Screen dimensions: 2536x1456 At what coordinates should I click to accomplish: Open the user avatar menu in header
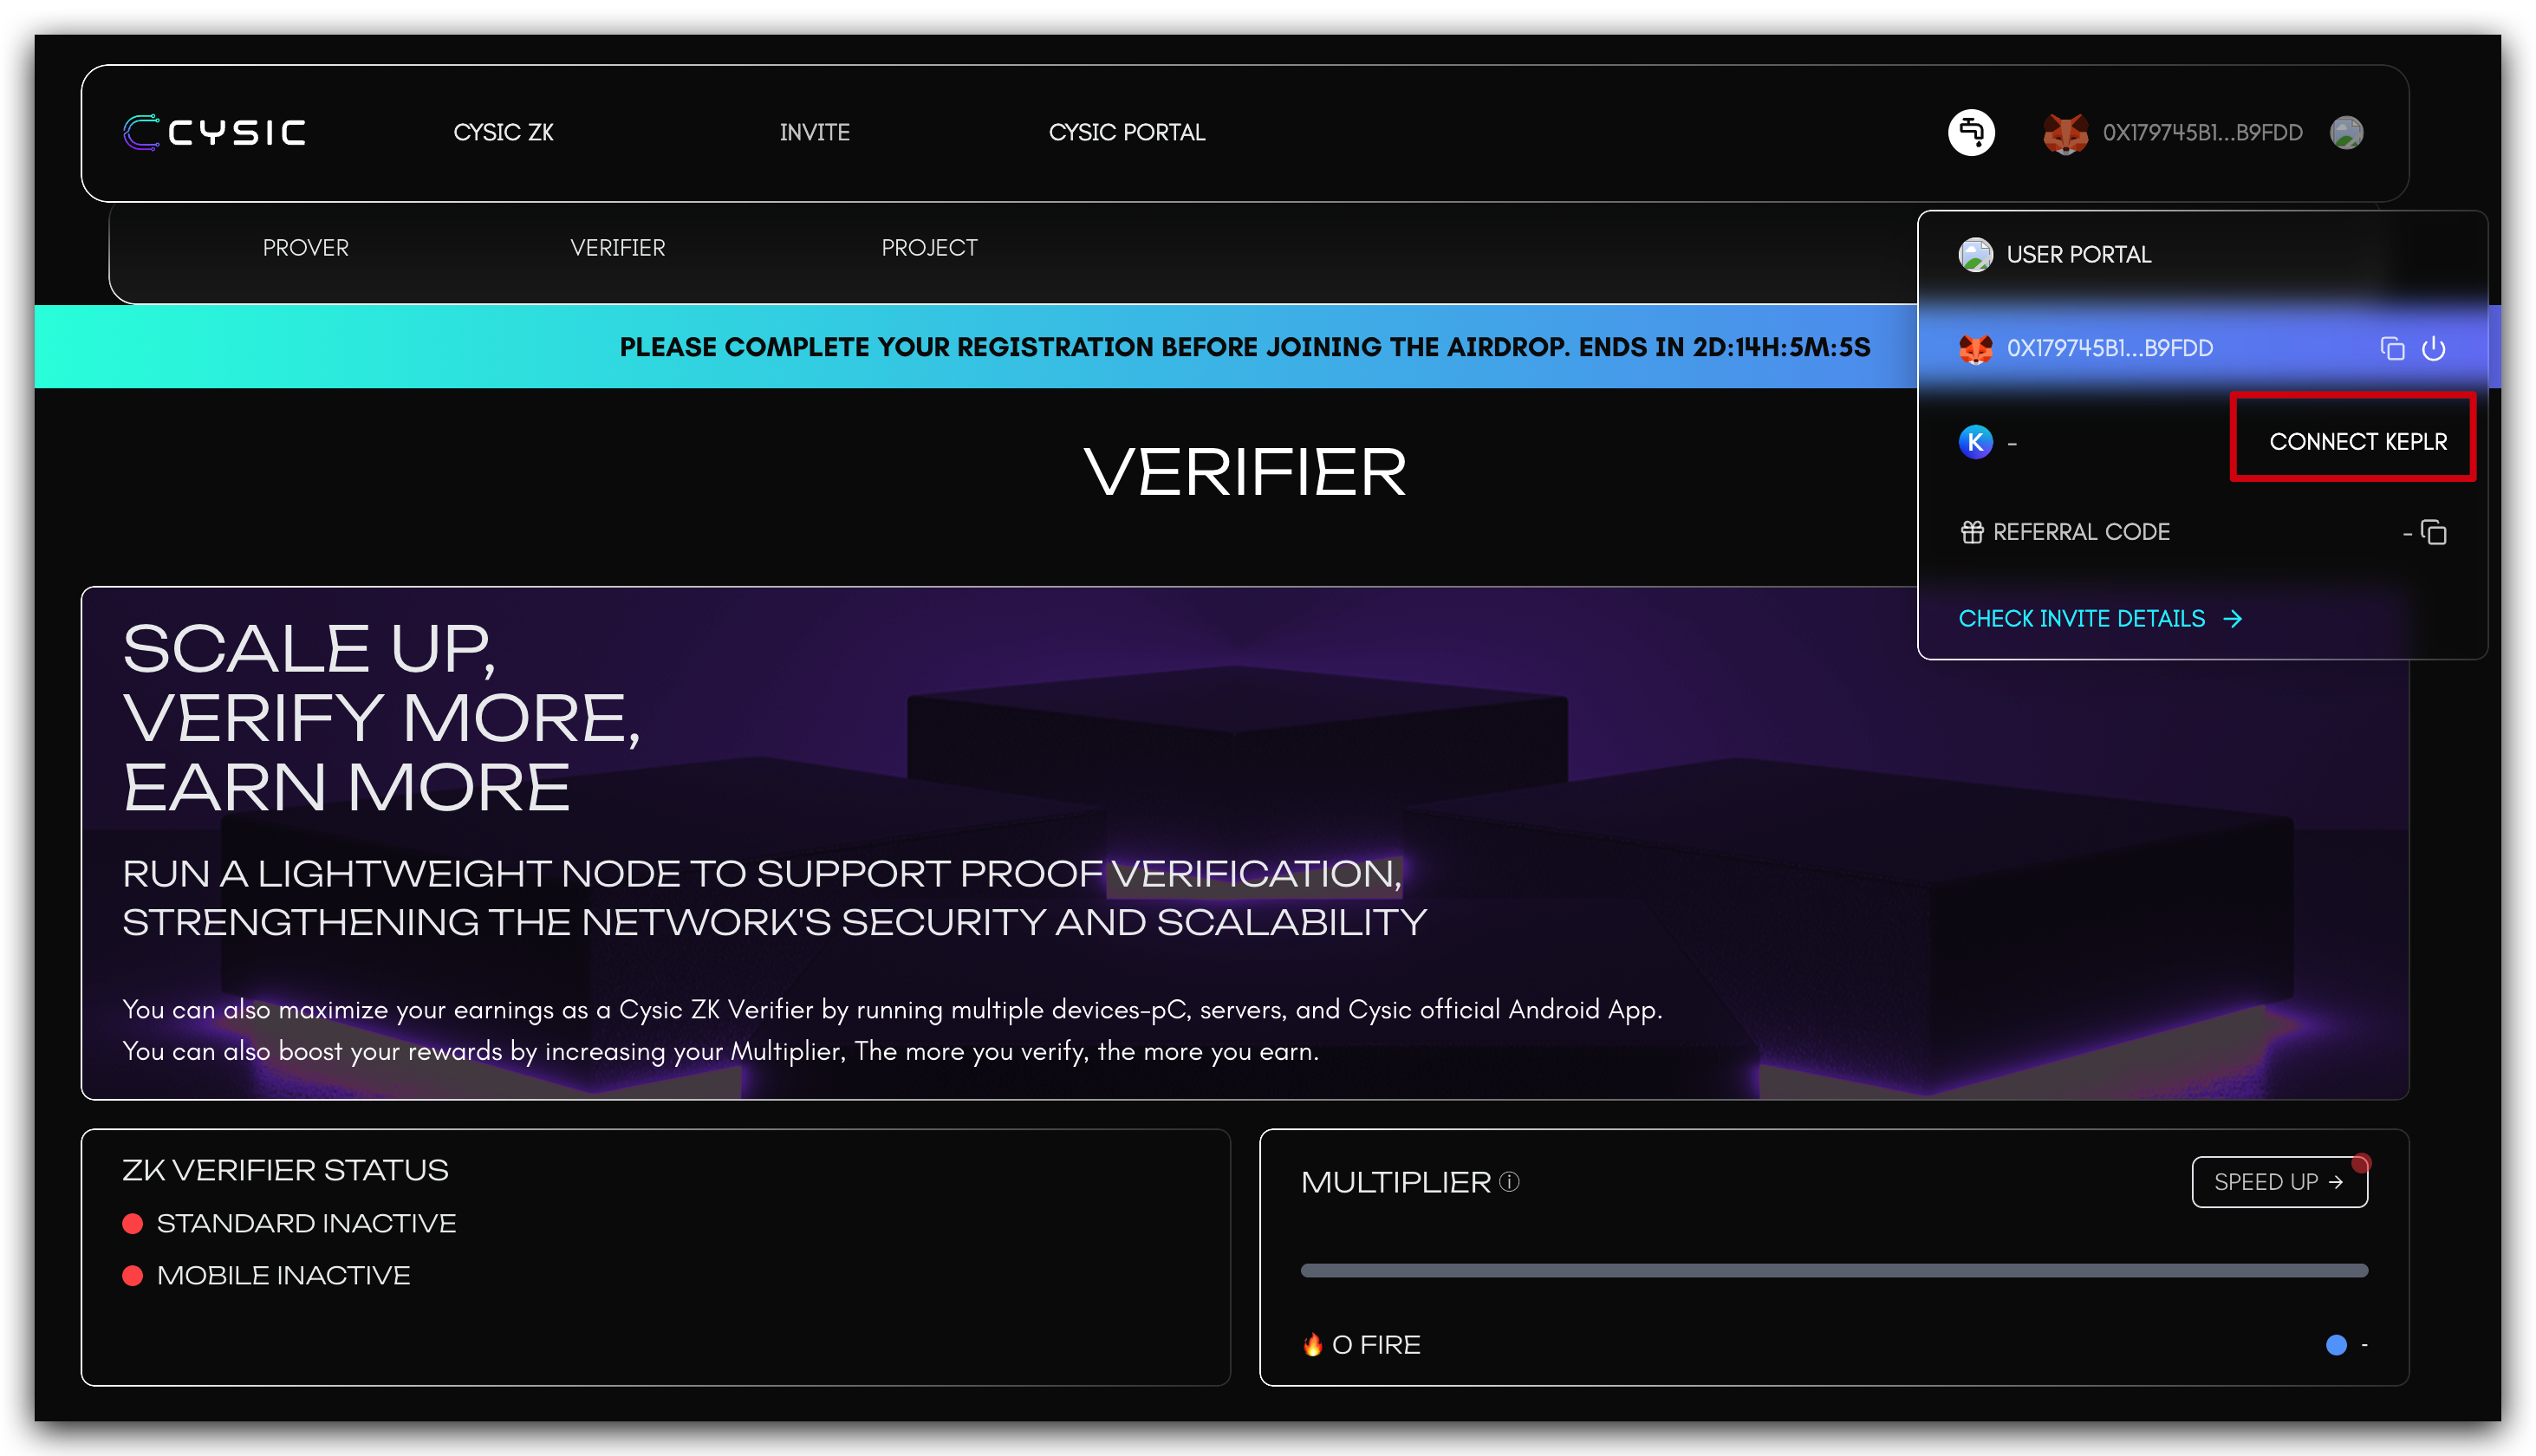pos(2346,132)
